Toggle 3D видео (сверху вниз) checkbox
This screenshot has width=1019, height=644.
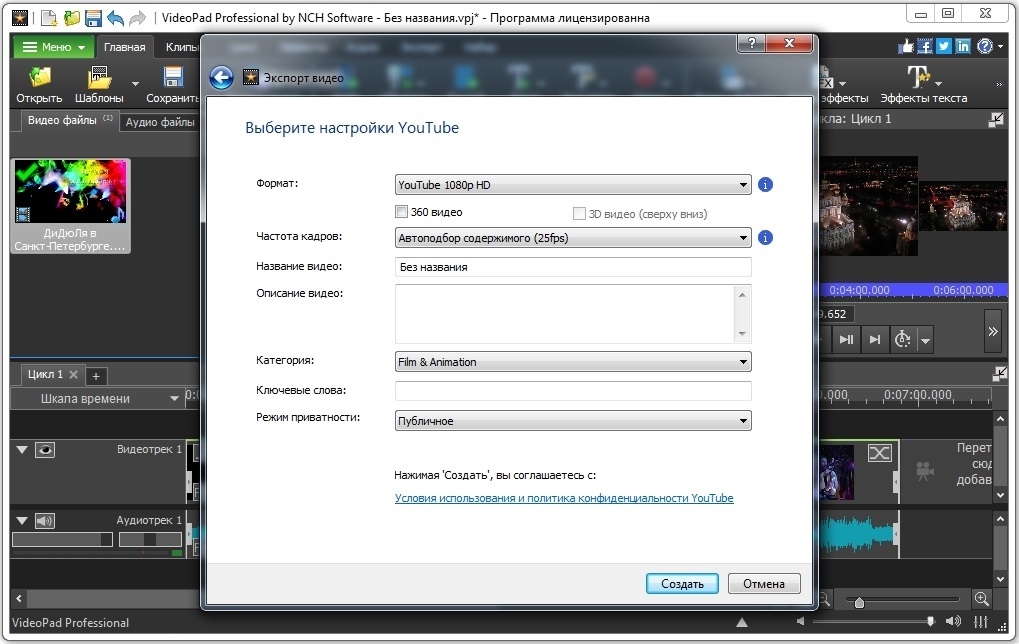[x=579, y=214]
